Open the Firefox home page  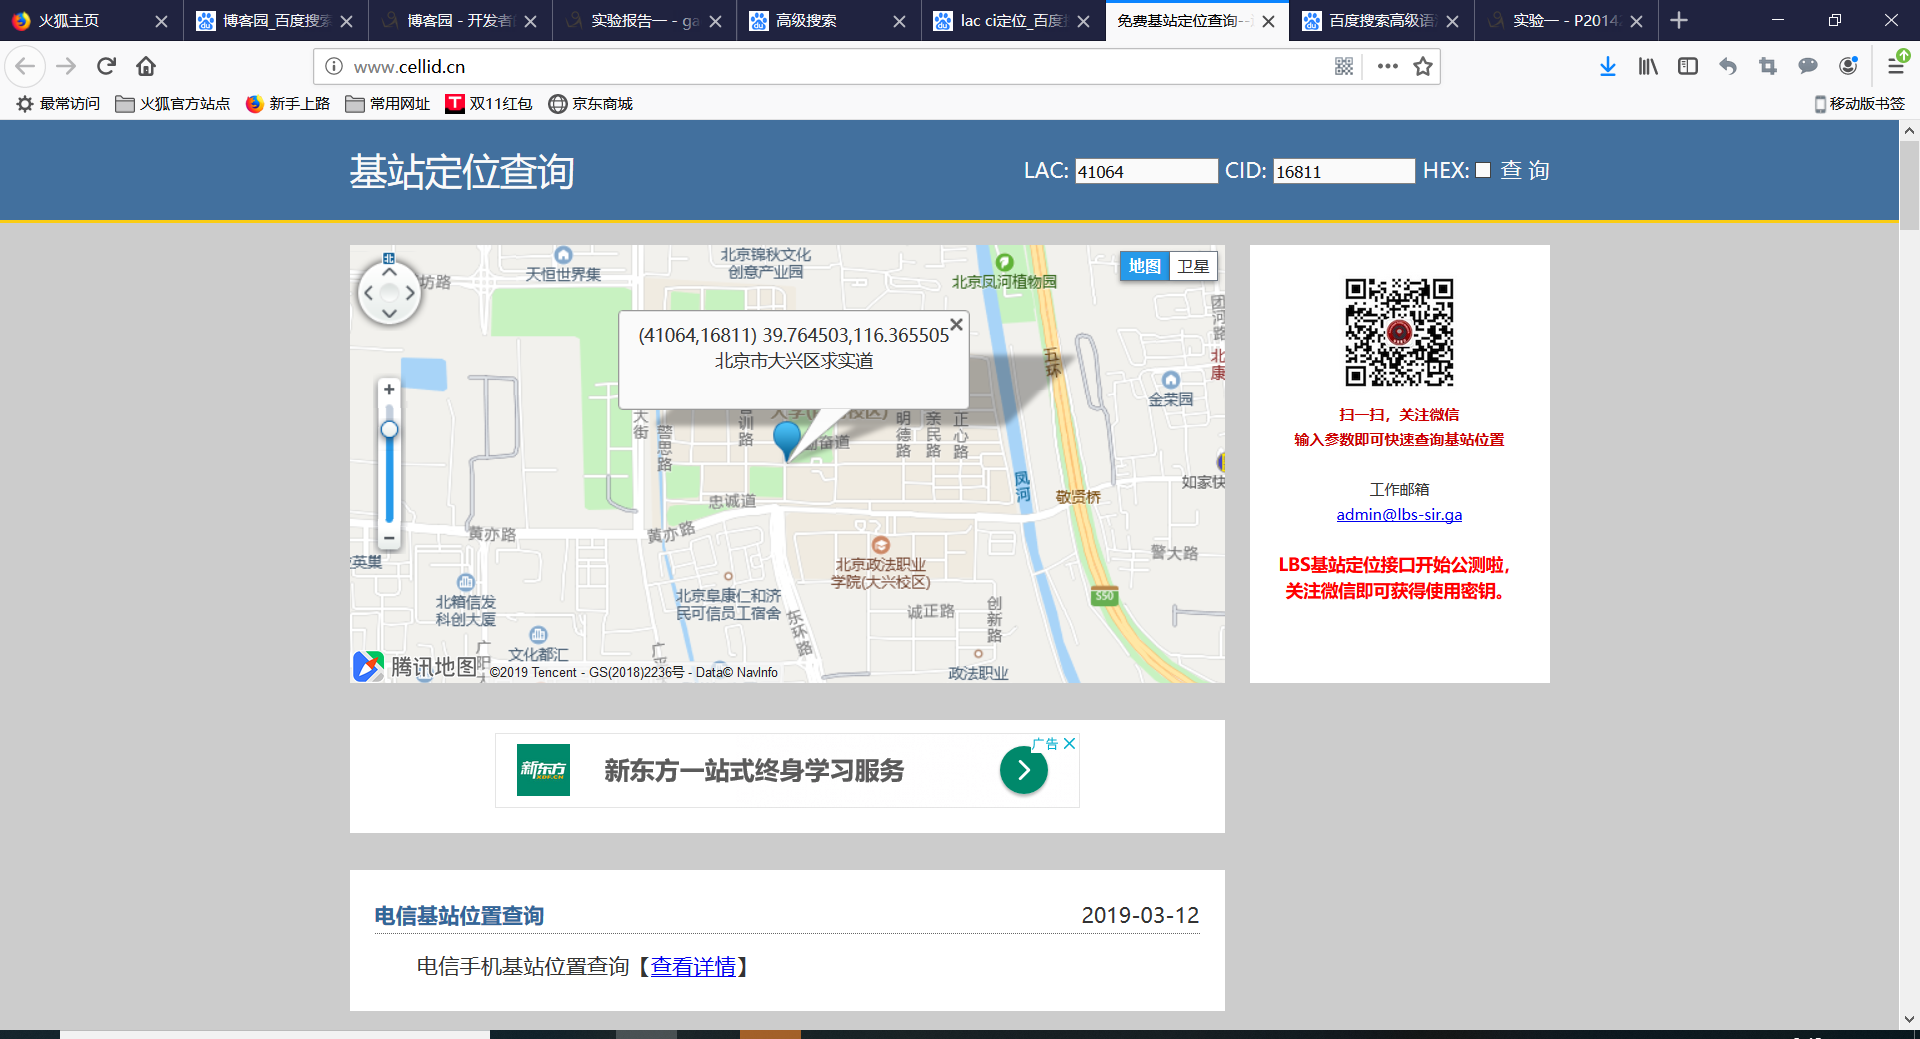146,66
